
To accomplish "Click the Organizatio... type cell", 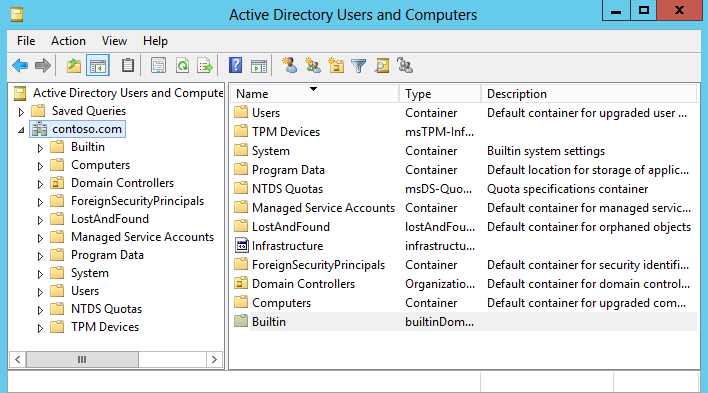I will (440, 284).
